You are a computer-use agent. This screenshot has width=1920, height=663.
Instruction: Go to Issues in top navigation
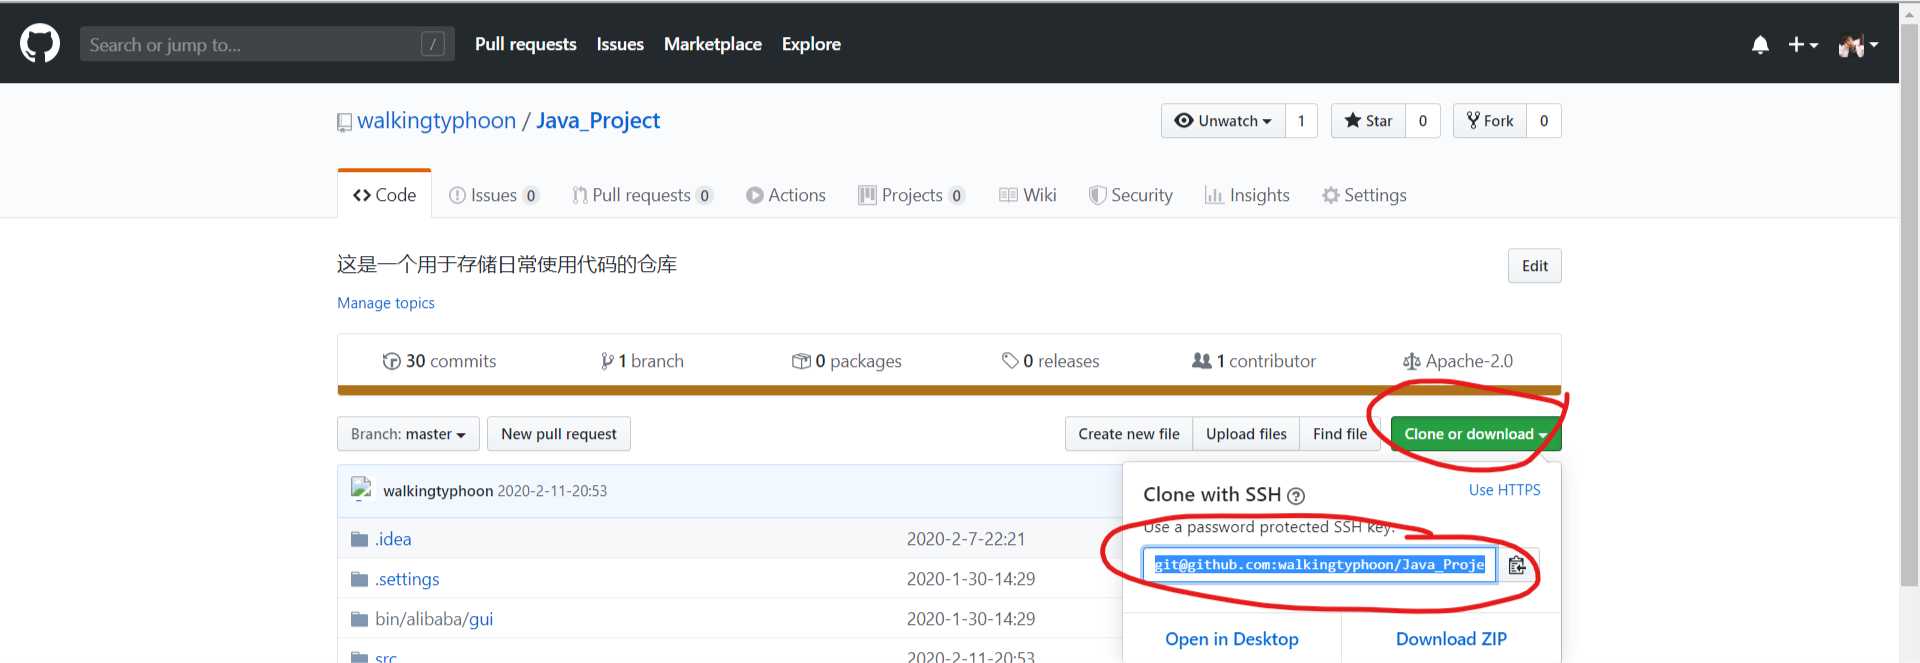point(620,44)
